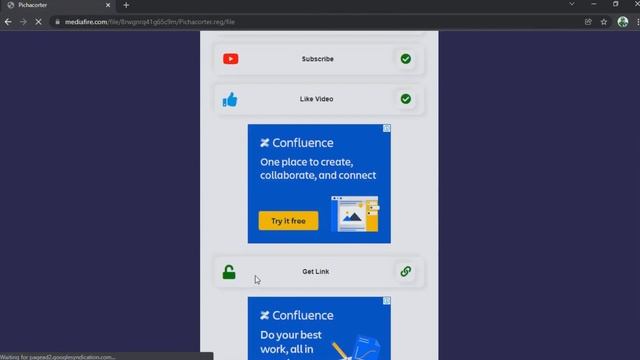Open ad info icon on second Confluence ad

coord(387,301)
